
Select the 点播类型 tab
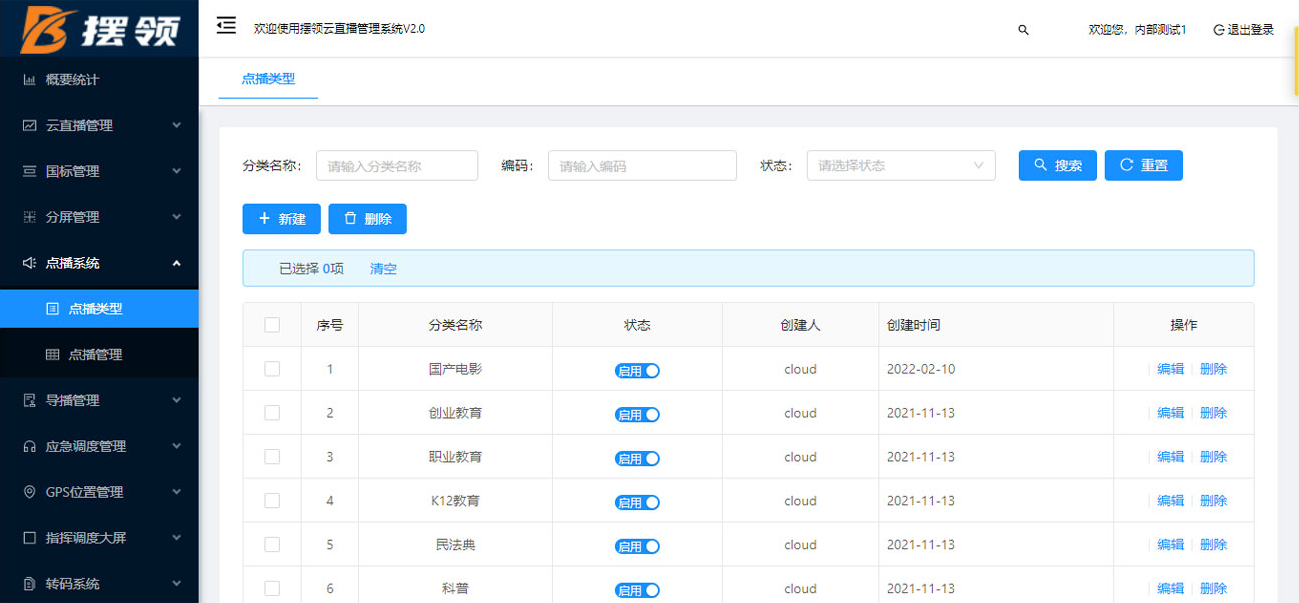pyautogui.click(x=268, y=78)
